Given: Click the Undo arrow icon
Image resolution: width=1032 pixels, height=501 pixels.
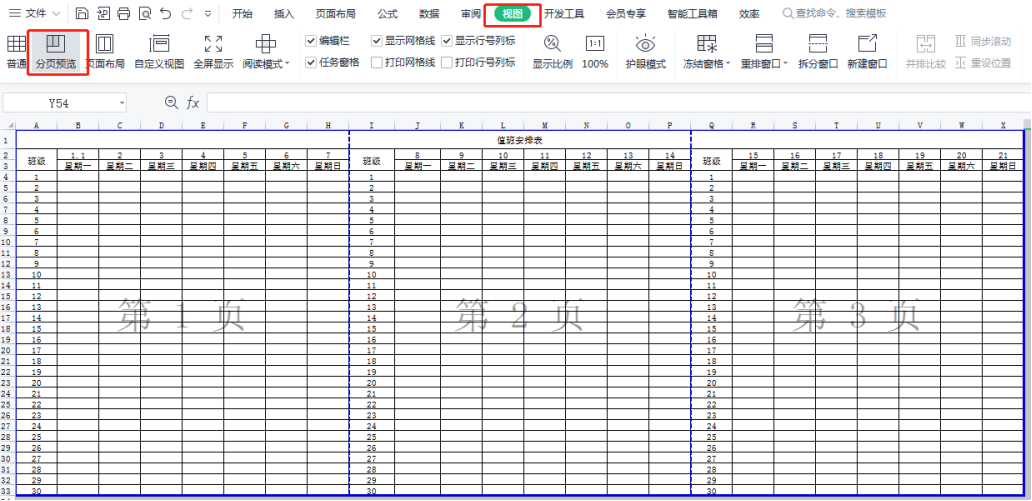Looking at the screenshot, I should (x=166, y=13).
